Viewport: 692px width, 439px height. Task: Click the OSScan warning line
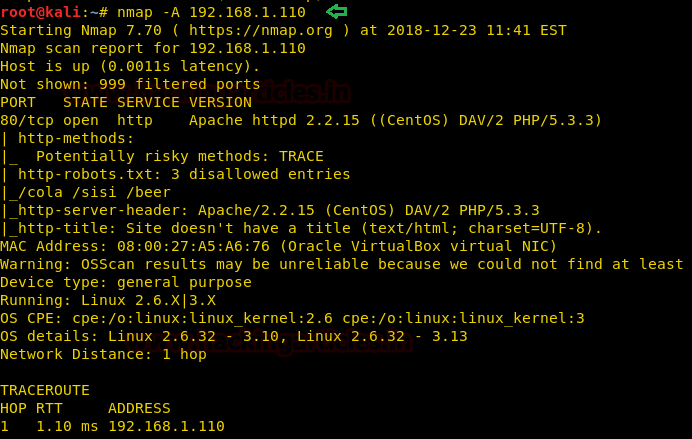[340, 264]
